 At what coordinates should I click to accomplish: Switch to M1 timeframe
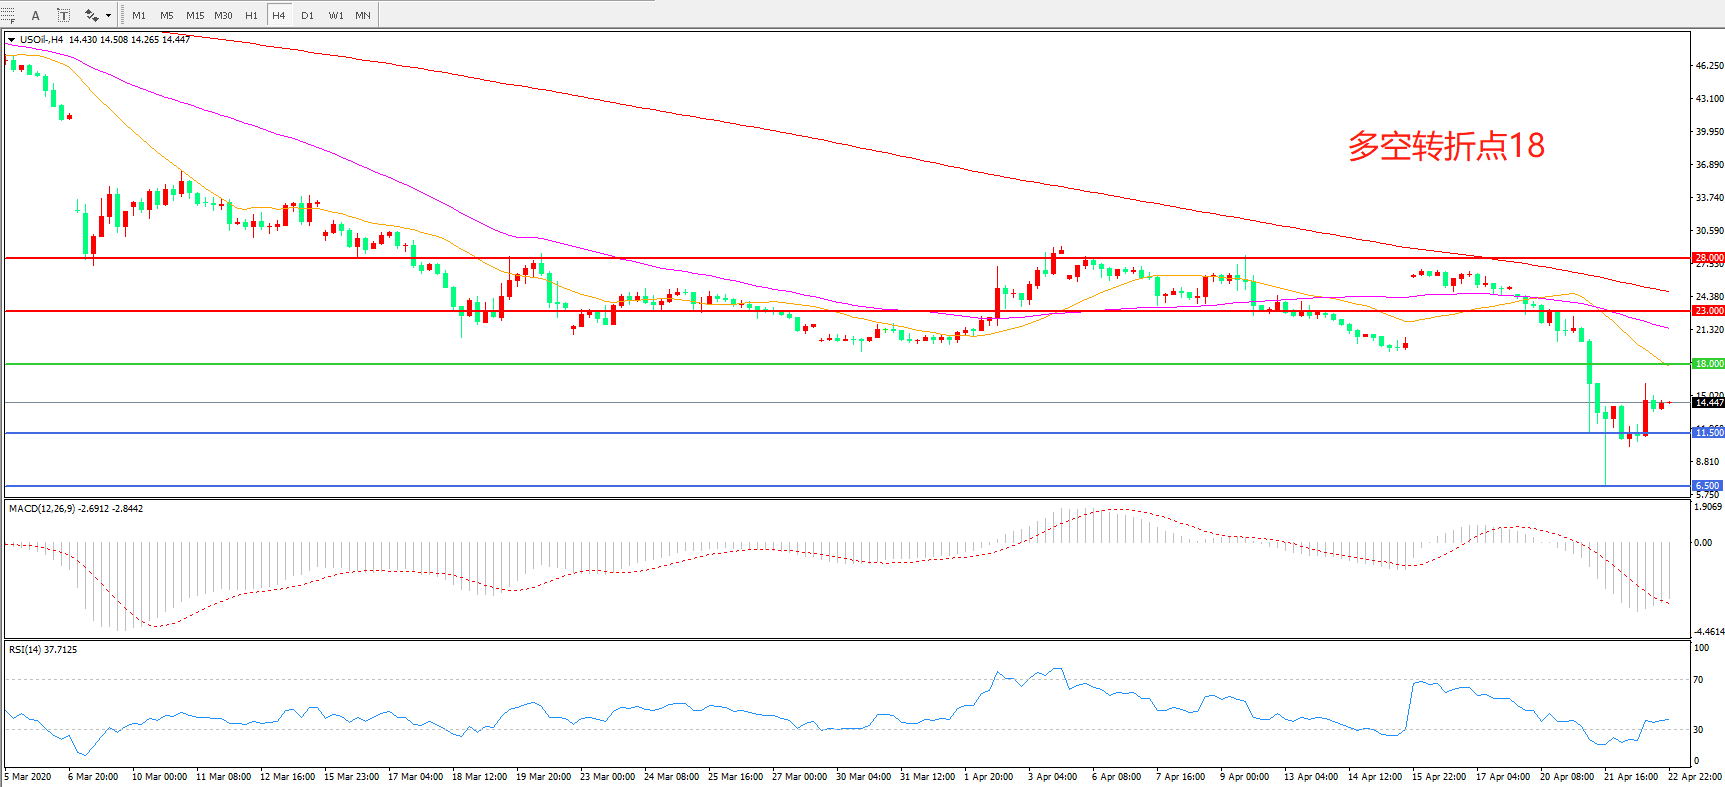[x=139, y=15]
